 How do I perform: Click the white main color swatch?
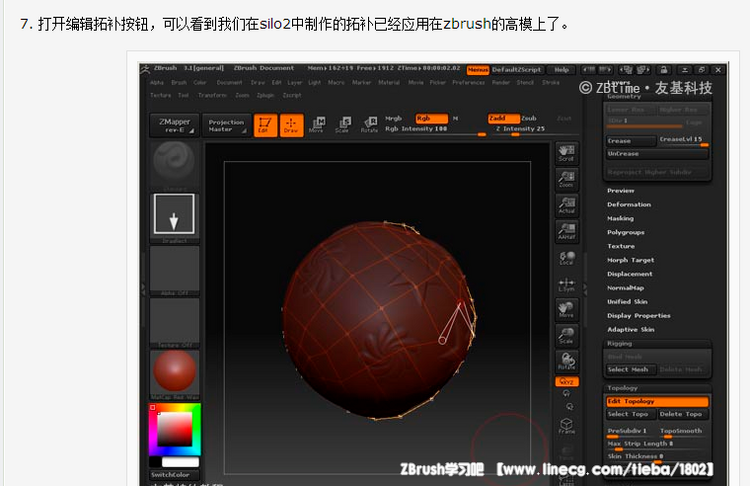(x=180, y=462)
